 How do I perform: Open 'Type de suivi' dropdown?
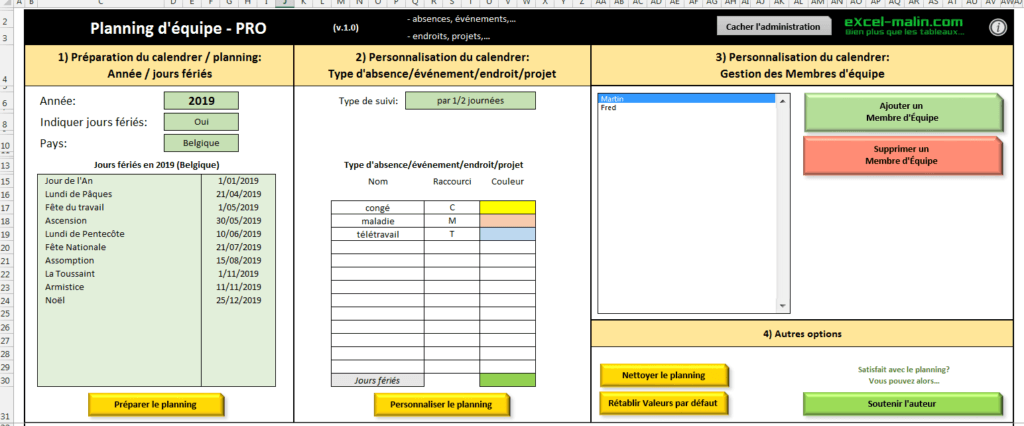coord(470,100)
